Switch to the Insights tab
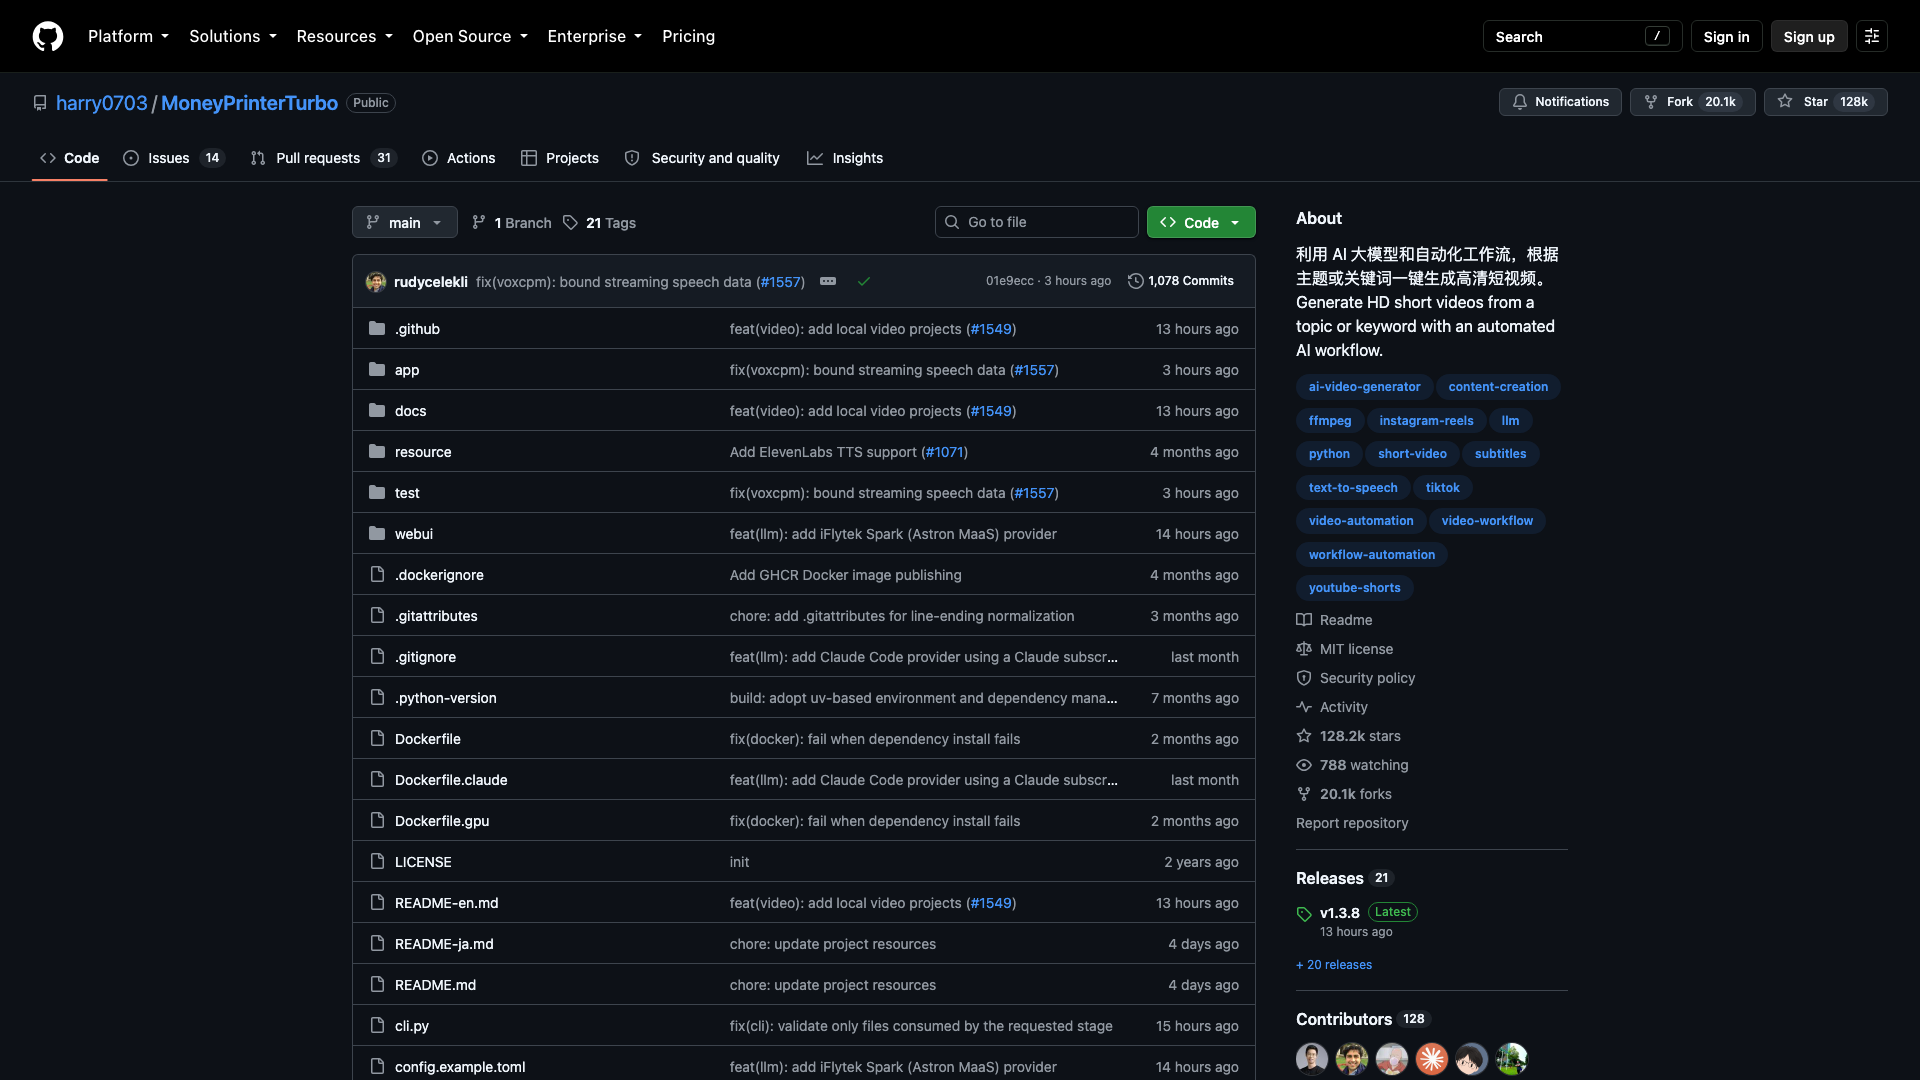 (845, 158)
